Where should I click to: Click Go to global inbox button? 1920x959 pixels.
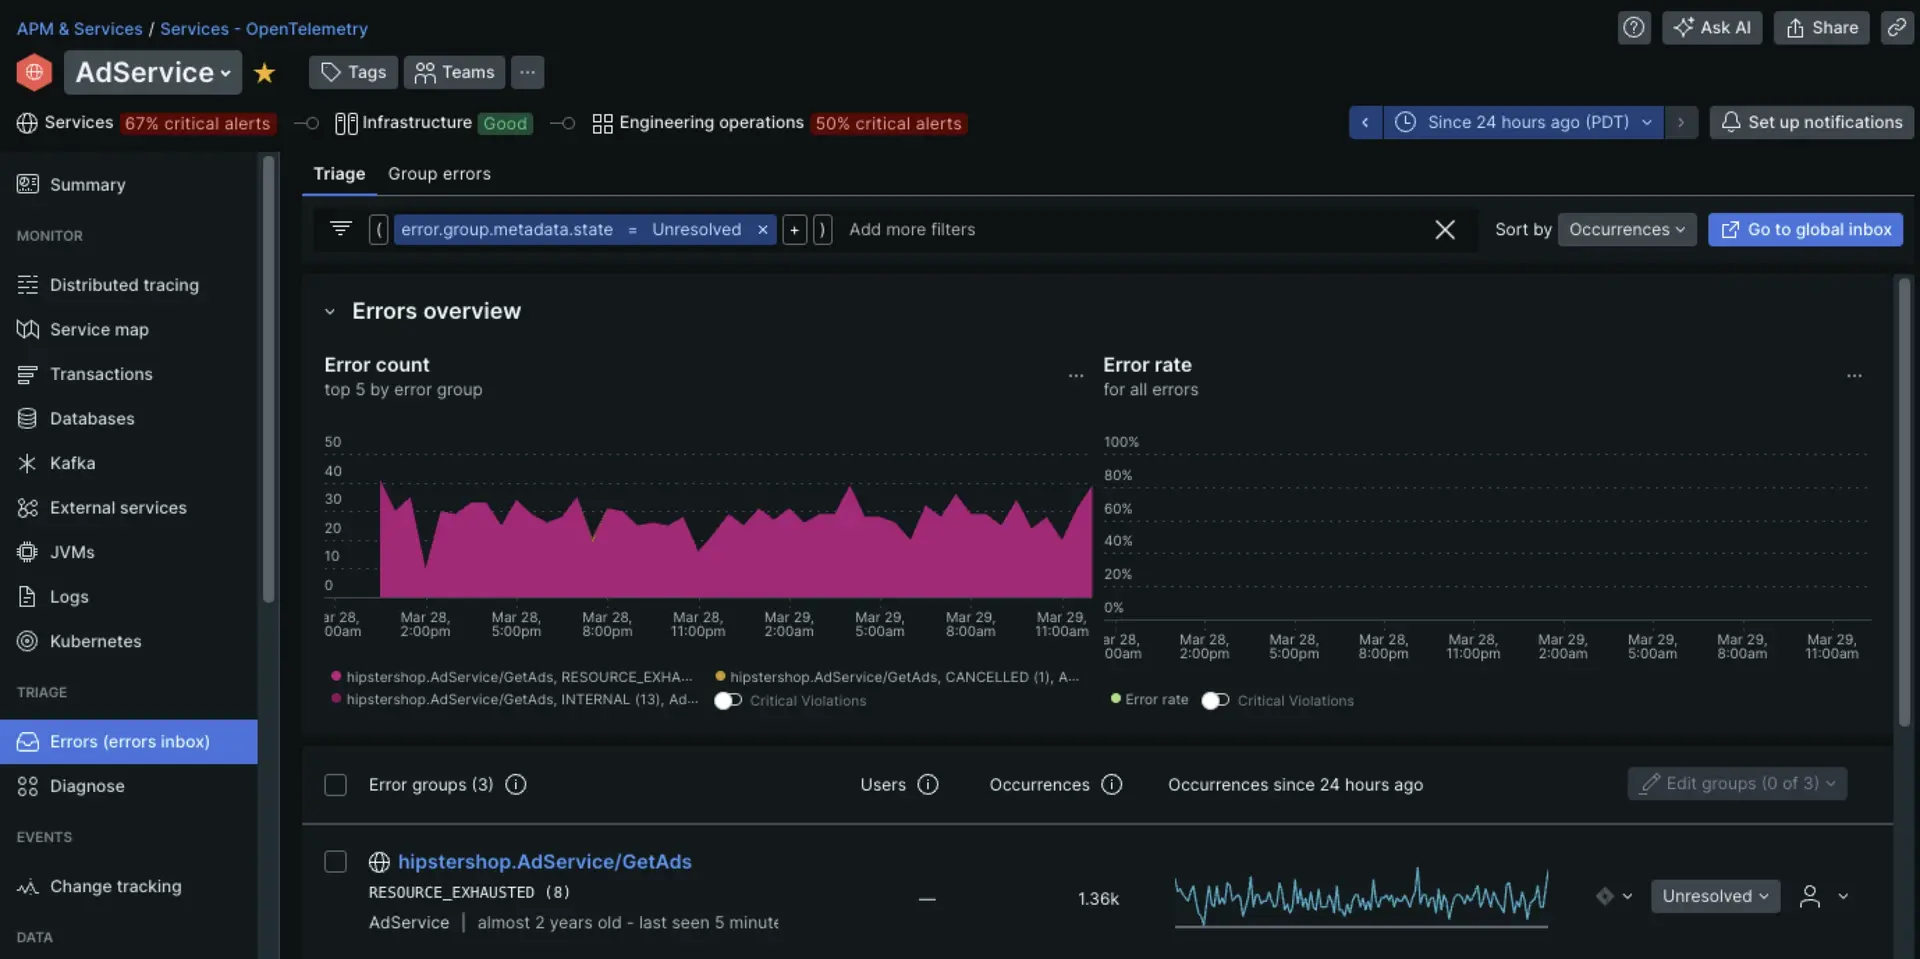(x=1805, y=230)
